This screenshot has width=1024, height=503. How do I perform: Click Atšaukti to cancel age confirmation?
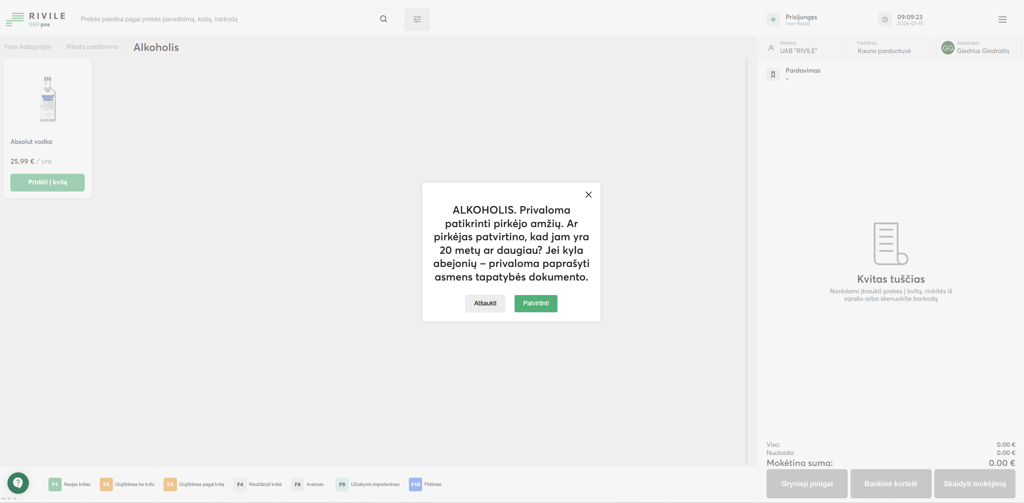(485, 303)
